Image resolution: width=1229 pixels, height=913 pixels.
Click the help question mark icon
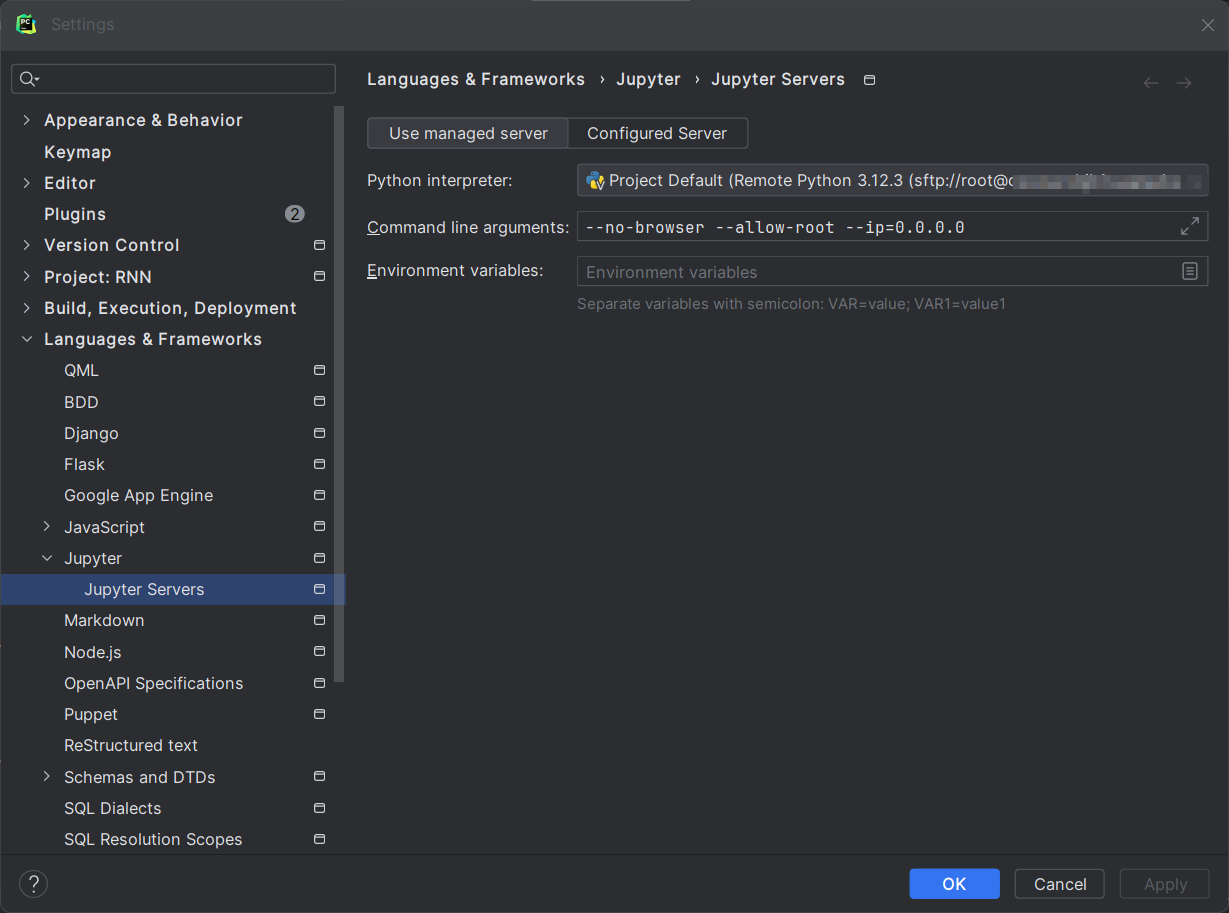[33, 884]
